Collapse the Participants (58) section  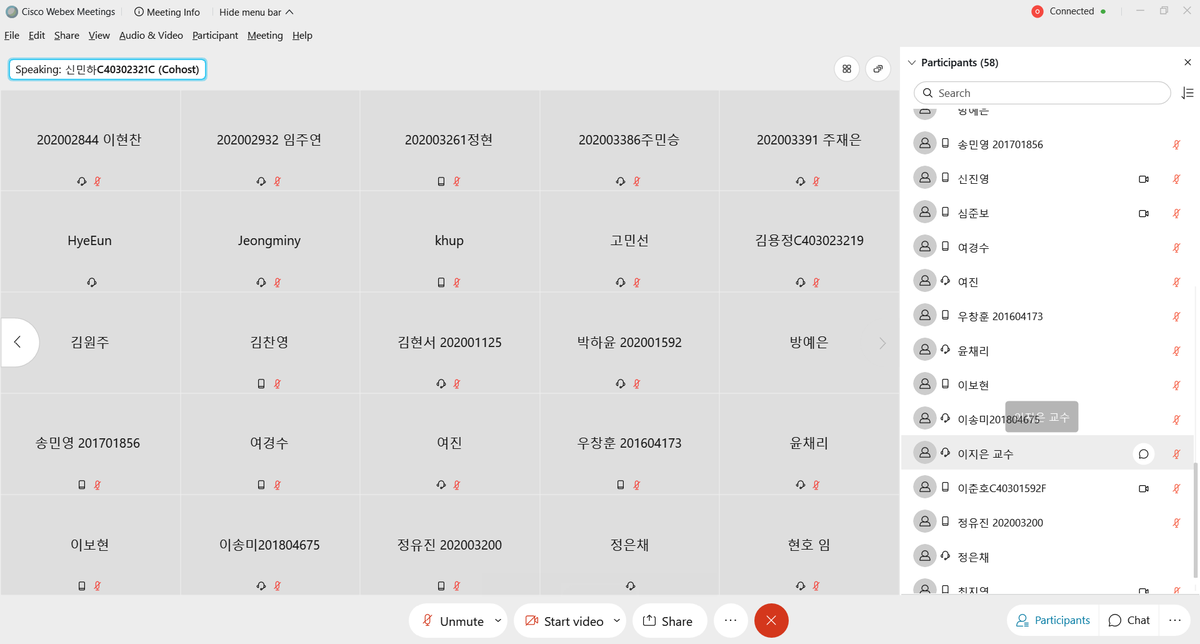911,62
